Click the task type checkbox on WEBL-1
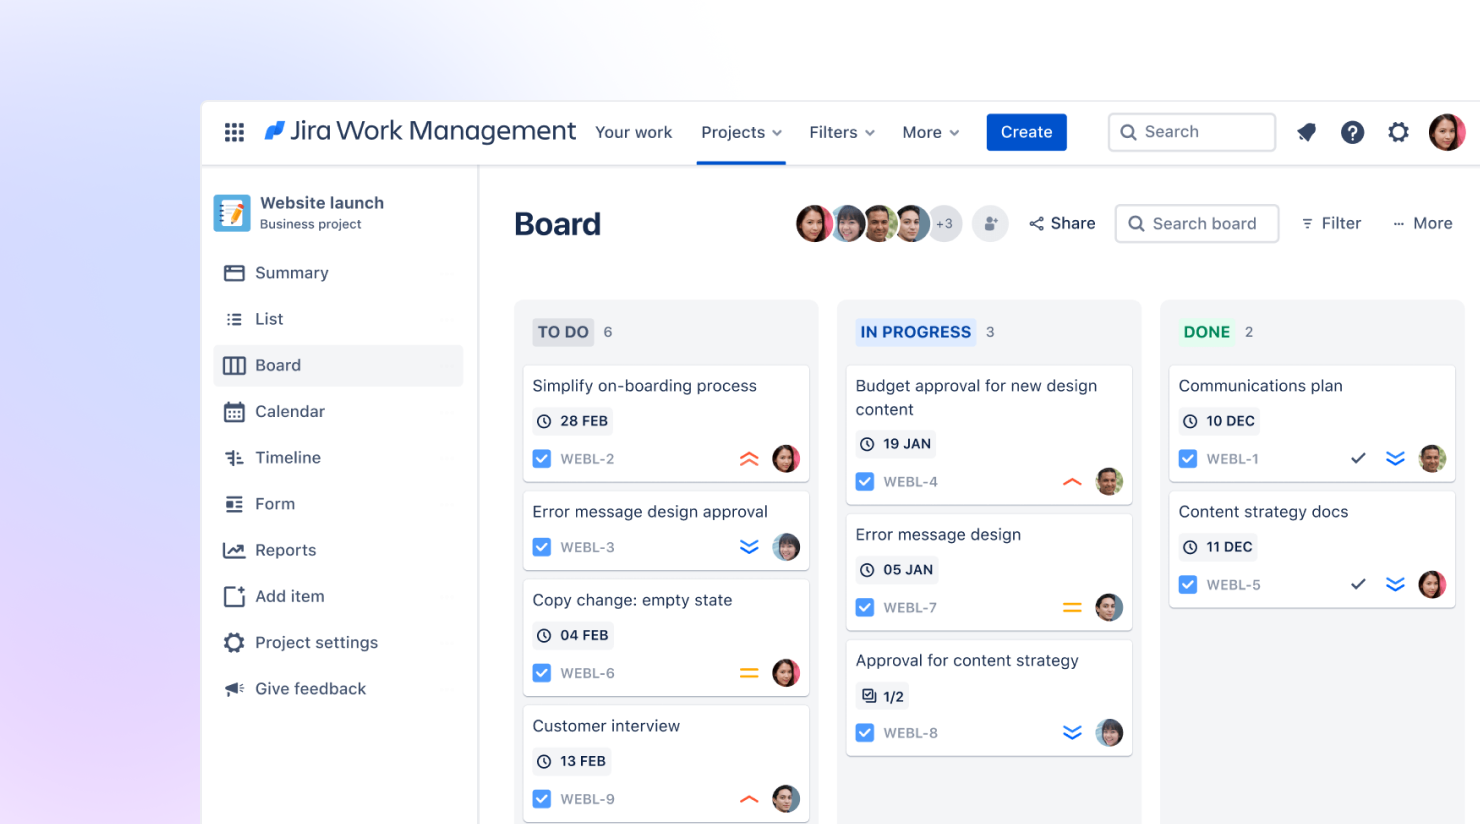 pos(1188,459)
